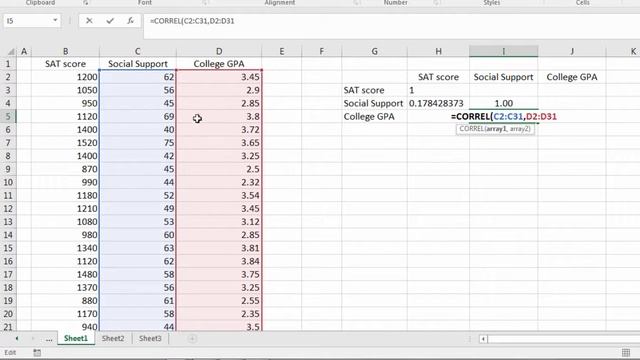640x360 pixels.
Task: Click the 'SAT score' matrix heading in column H
Action: pos(438,77)
